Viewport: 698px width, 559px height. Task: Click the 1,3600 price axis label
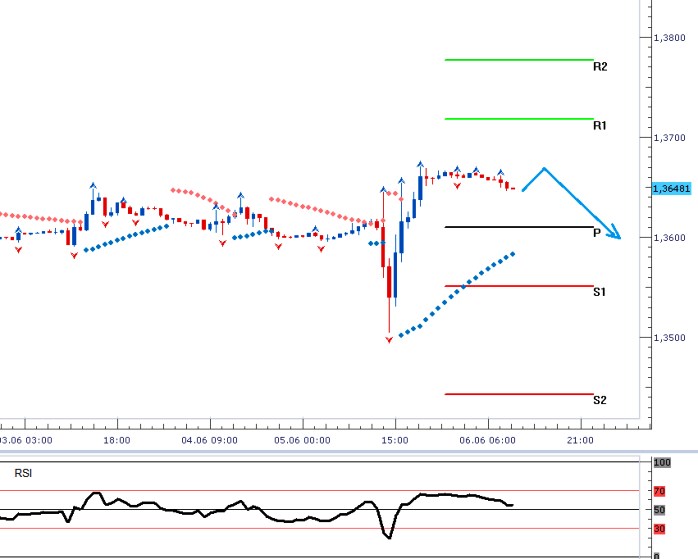click(670, 238)
